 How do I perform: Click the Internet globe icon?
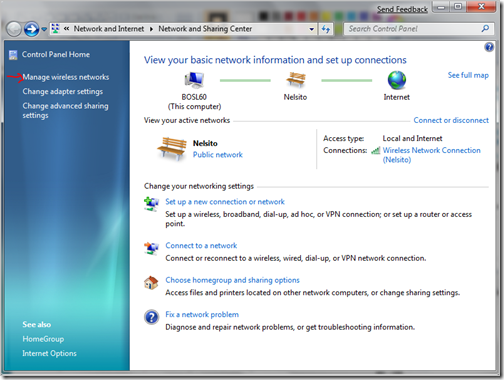click(397, 80)
